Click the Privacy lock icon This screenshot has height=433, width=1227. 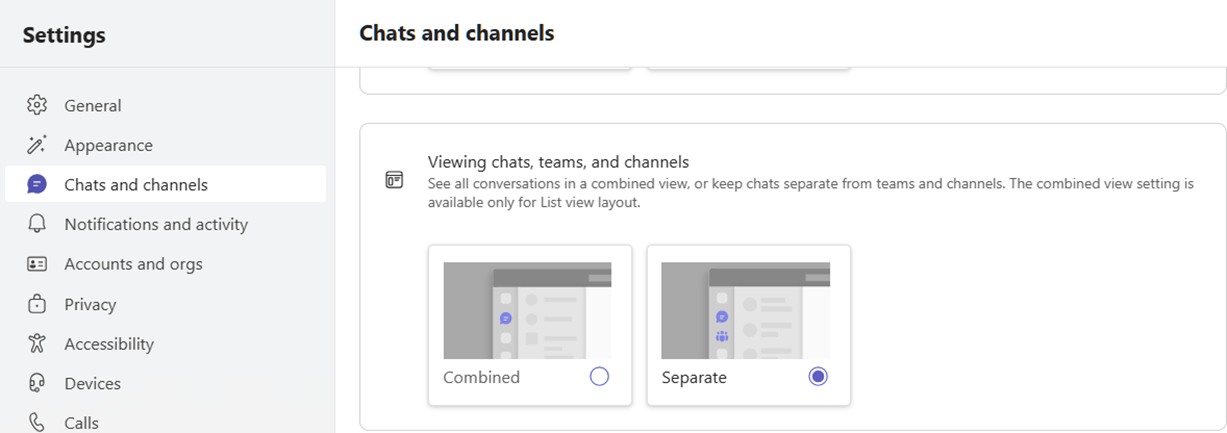37,304
